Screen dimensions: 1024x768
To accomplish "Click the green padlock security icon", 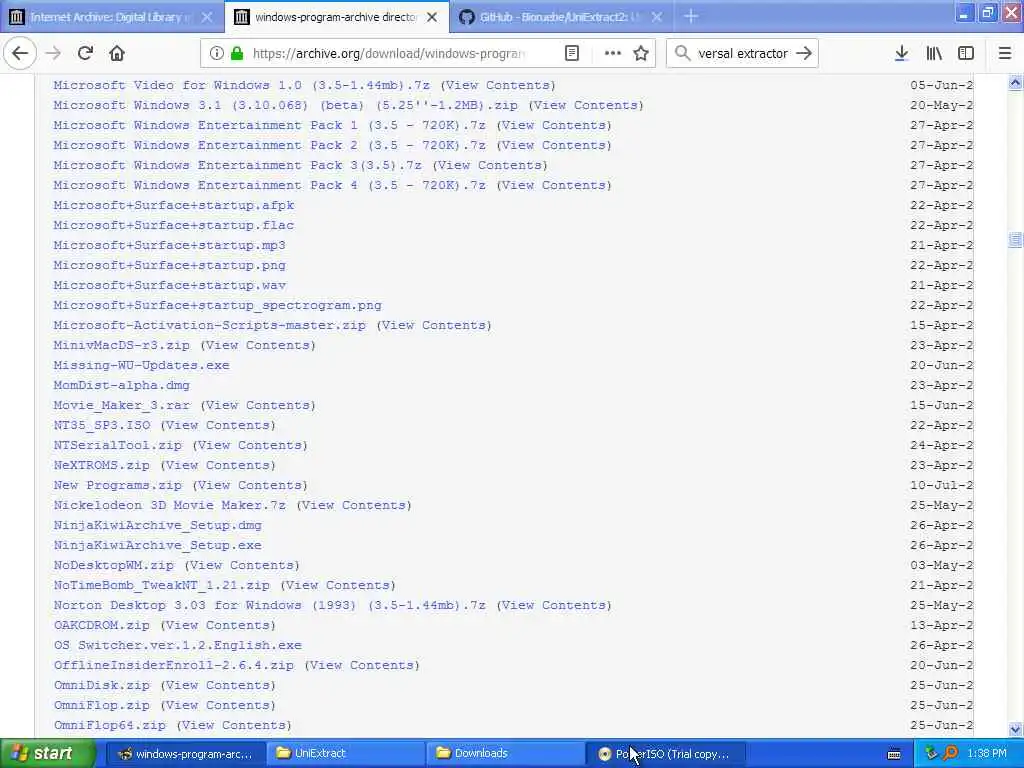I will click(237, 54).
